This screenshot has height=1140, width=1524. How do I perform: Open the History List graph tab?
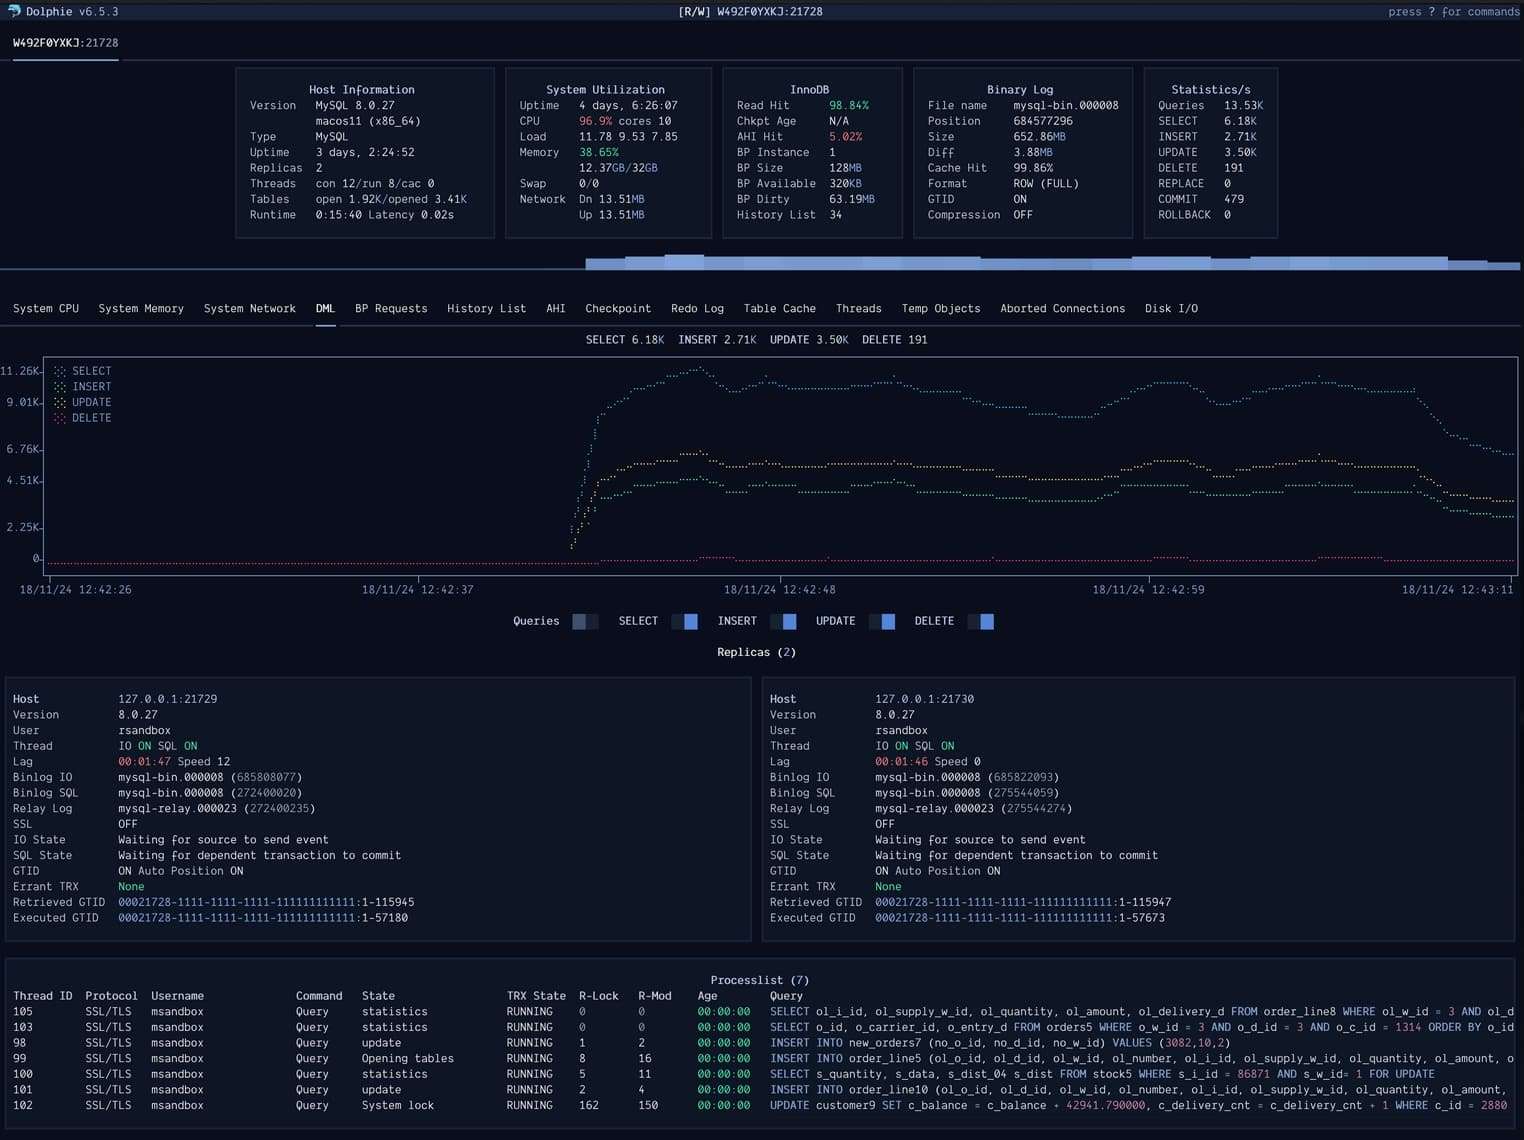(486, 308)
